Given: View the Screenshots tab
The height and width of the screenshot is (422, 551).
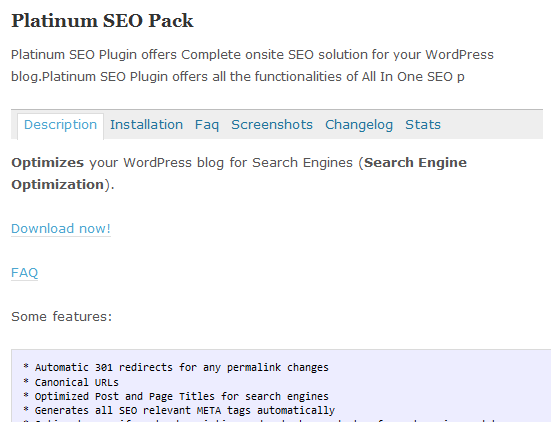Looking at the screenshot, I should [x=272, y=125].
